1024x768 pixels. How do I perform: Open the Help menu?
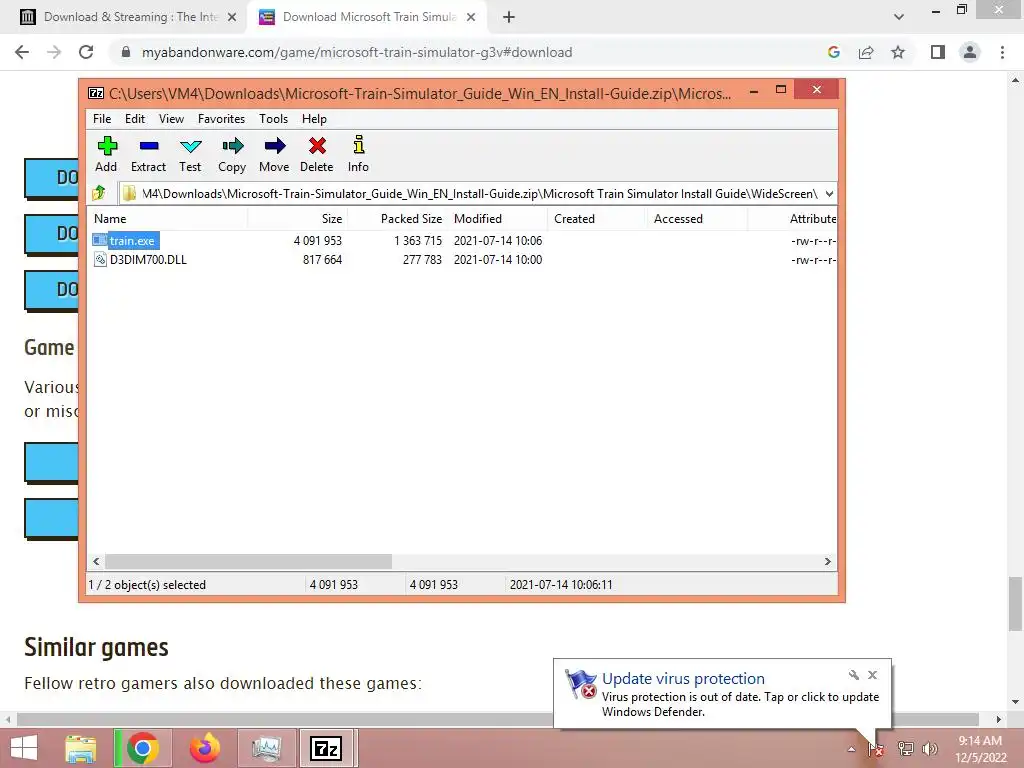(x=314, y=119)
